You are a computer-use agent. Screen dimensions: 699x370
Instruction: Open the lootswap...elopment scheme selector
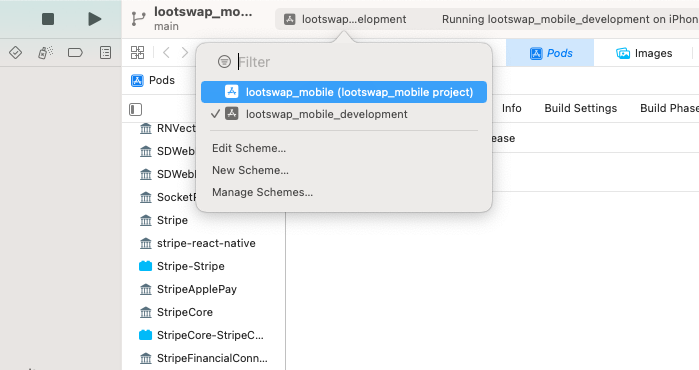(346, 19)
